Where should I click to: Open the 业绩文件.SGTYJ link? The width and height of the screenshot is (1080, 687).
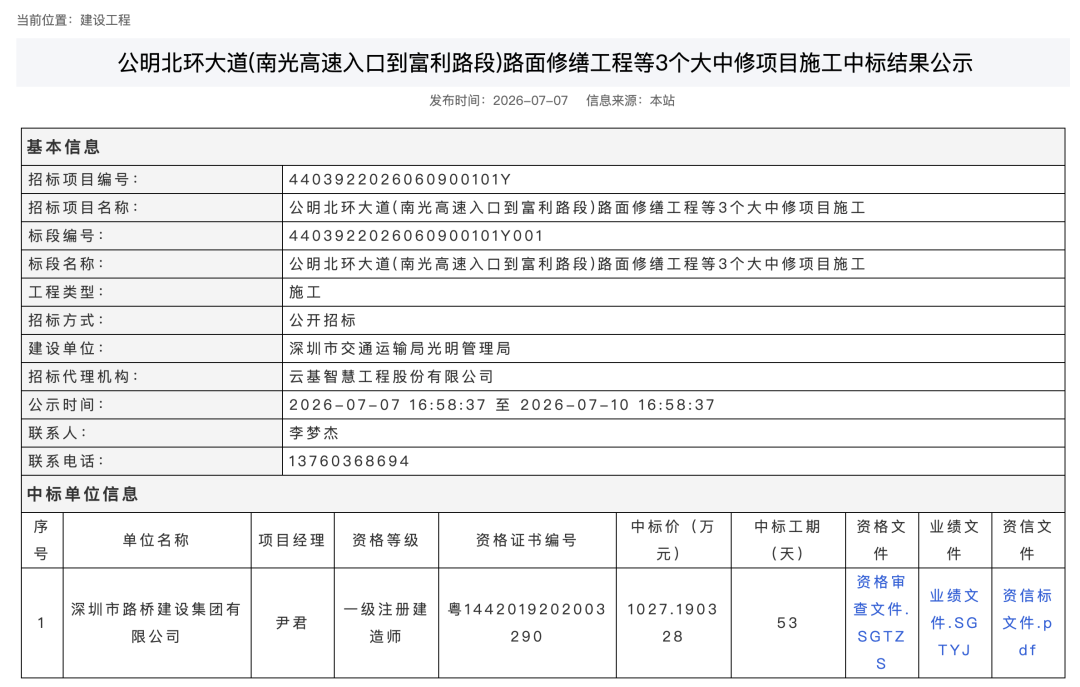point(954,623)
